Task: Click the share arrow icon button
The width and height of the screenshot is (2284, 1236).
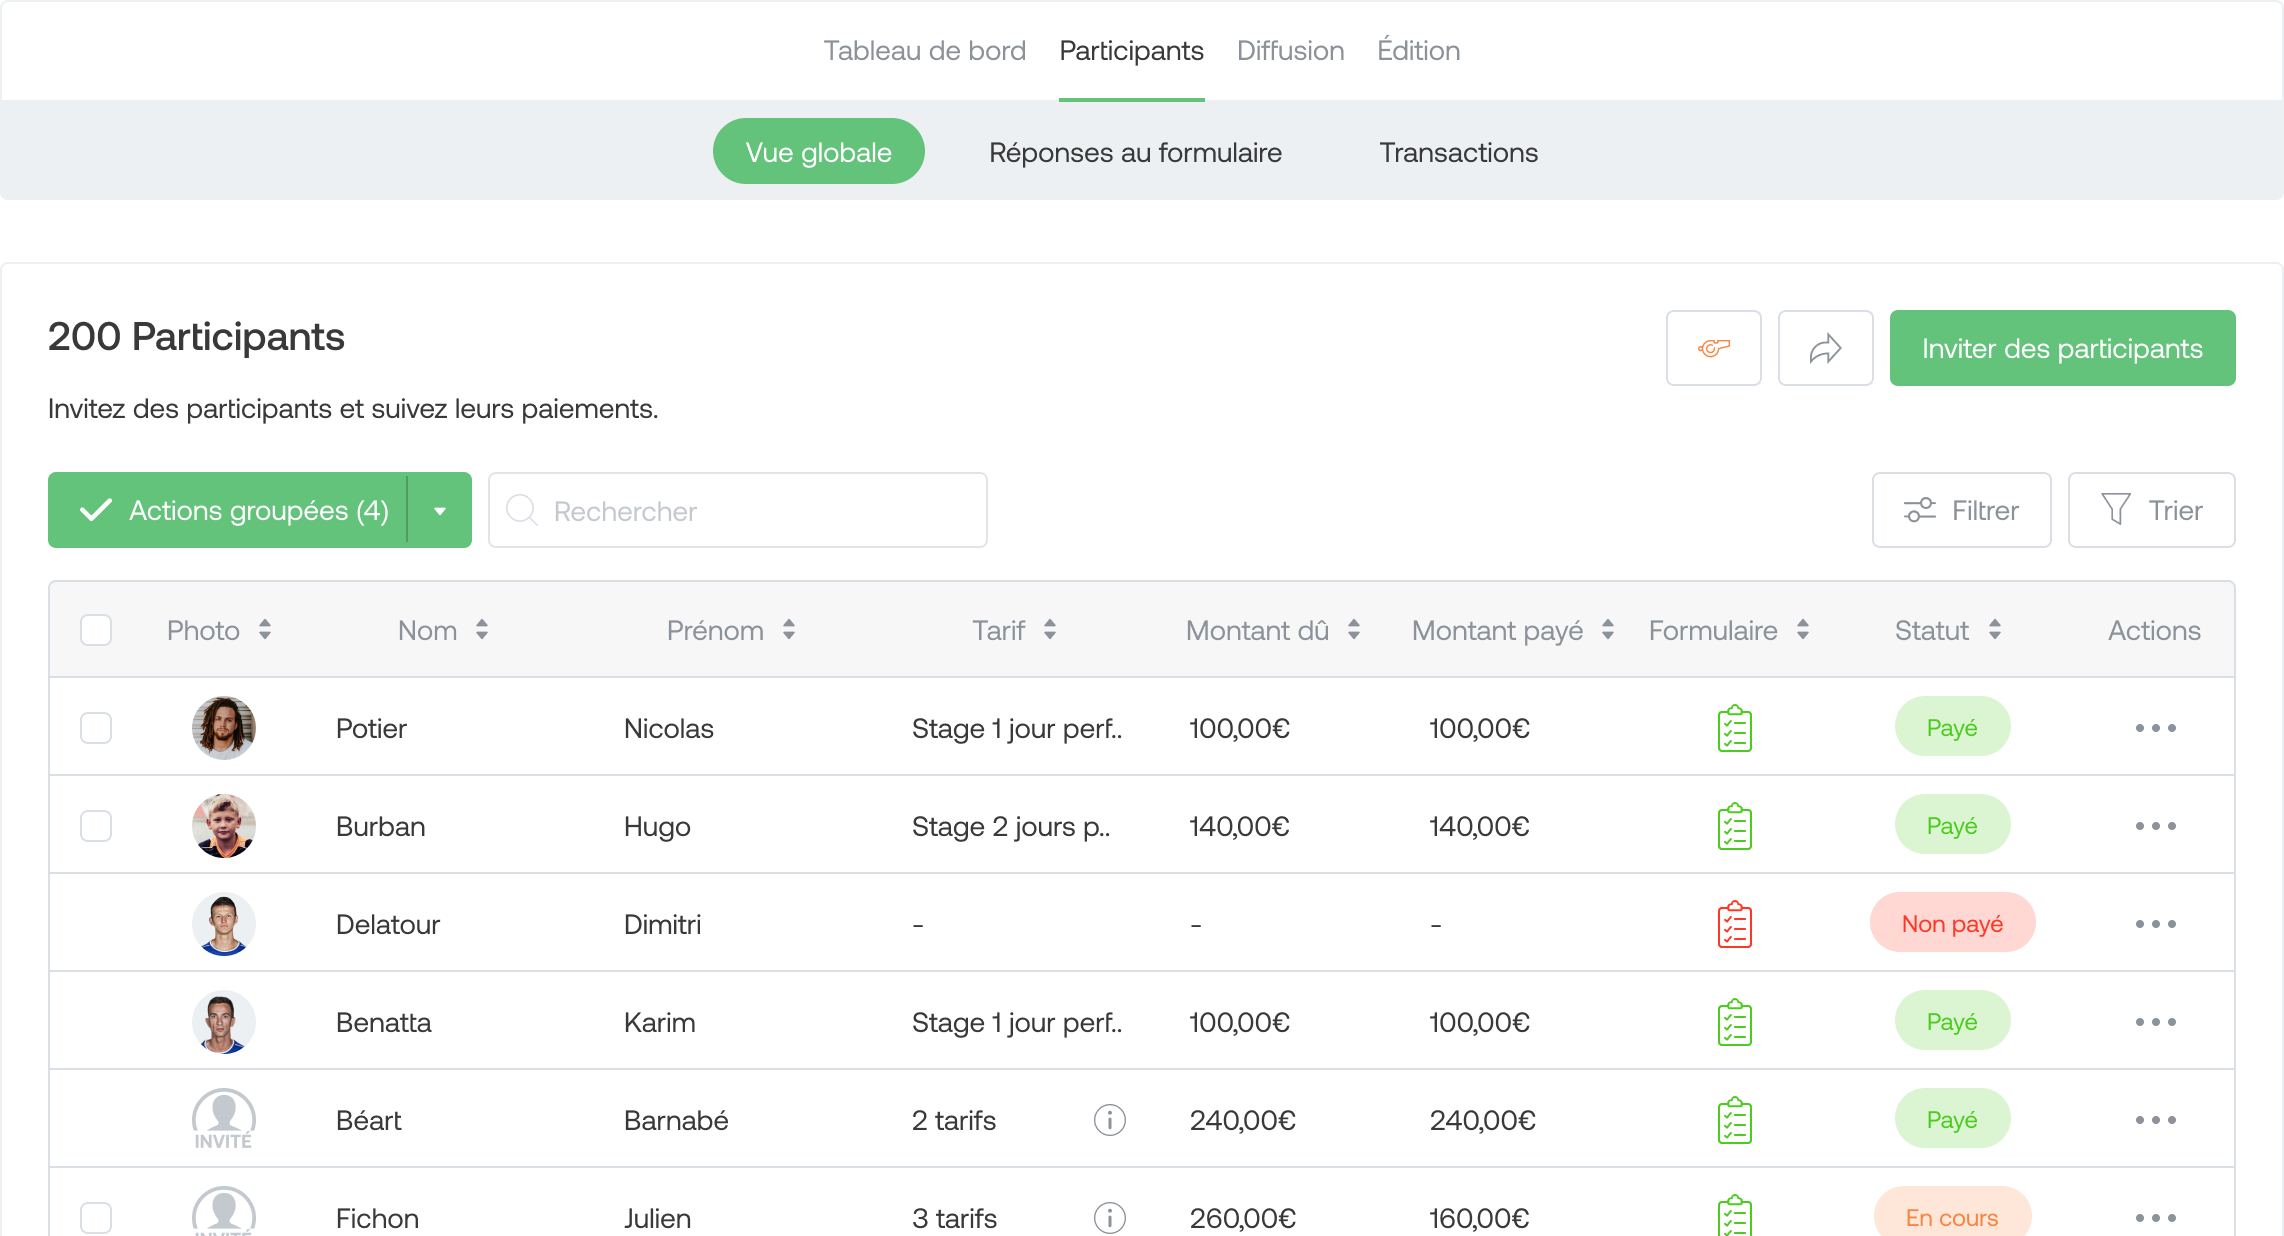Action: (x=1825, y=348)
